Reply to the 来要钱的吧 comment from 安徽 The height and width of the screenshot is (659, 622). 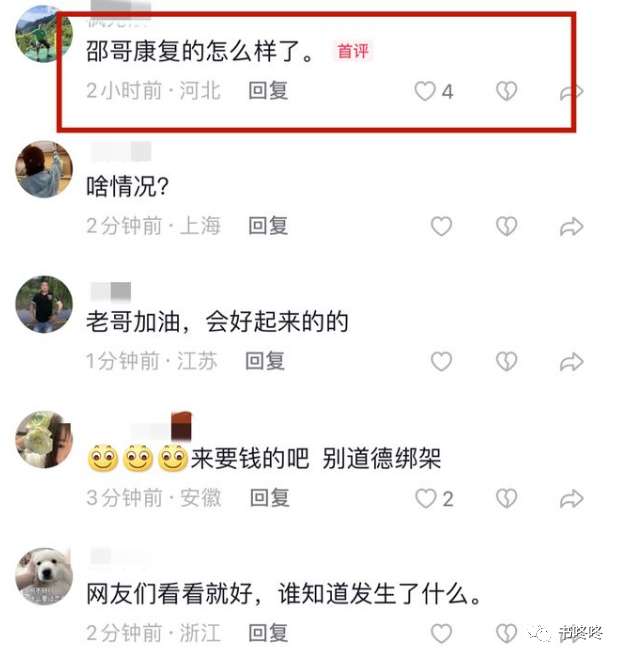[x=270, y=498]
